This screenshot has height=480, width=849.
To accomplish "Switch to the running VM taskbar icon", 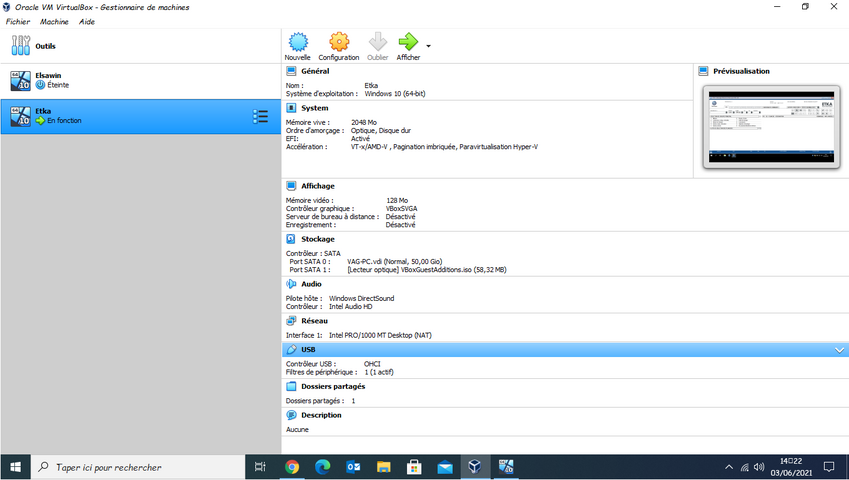I will (x=506, y=467).
